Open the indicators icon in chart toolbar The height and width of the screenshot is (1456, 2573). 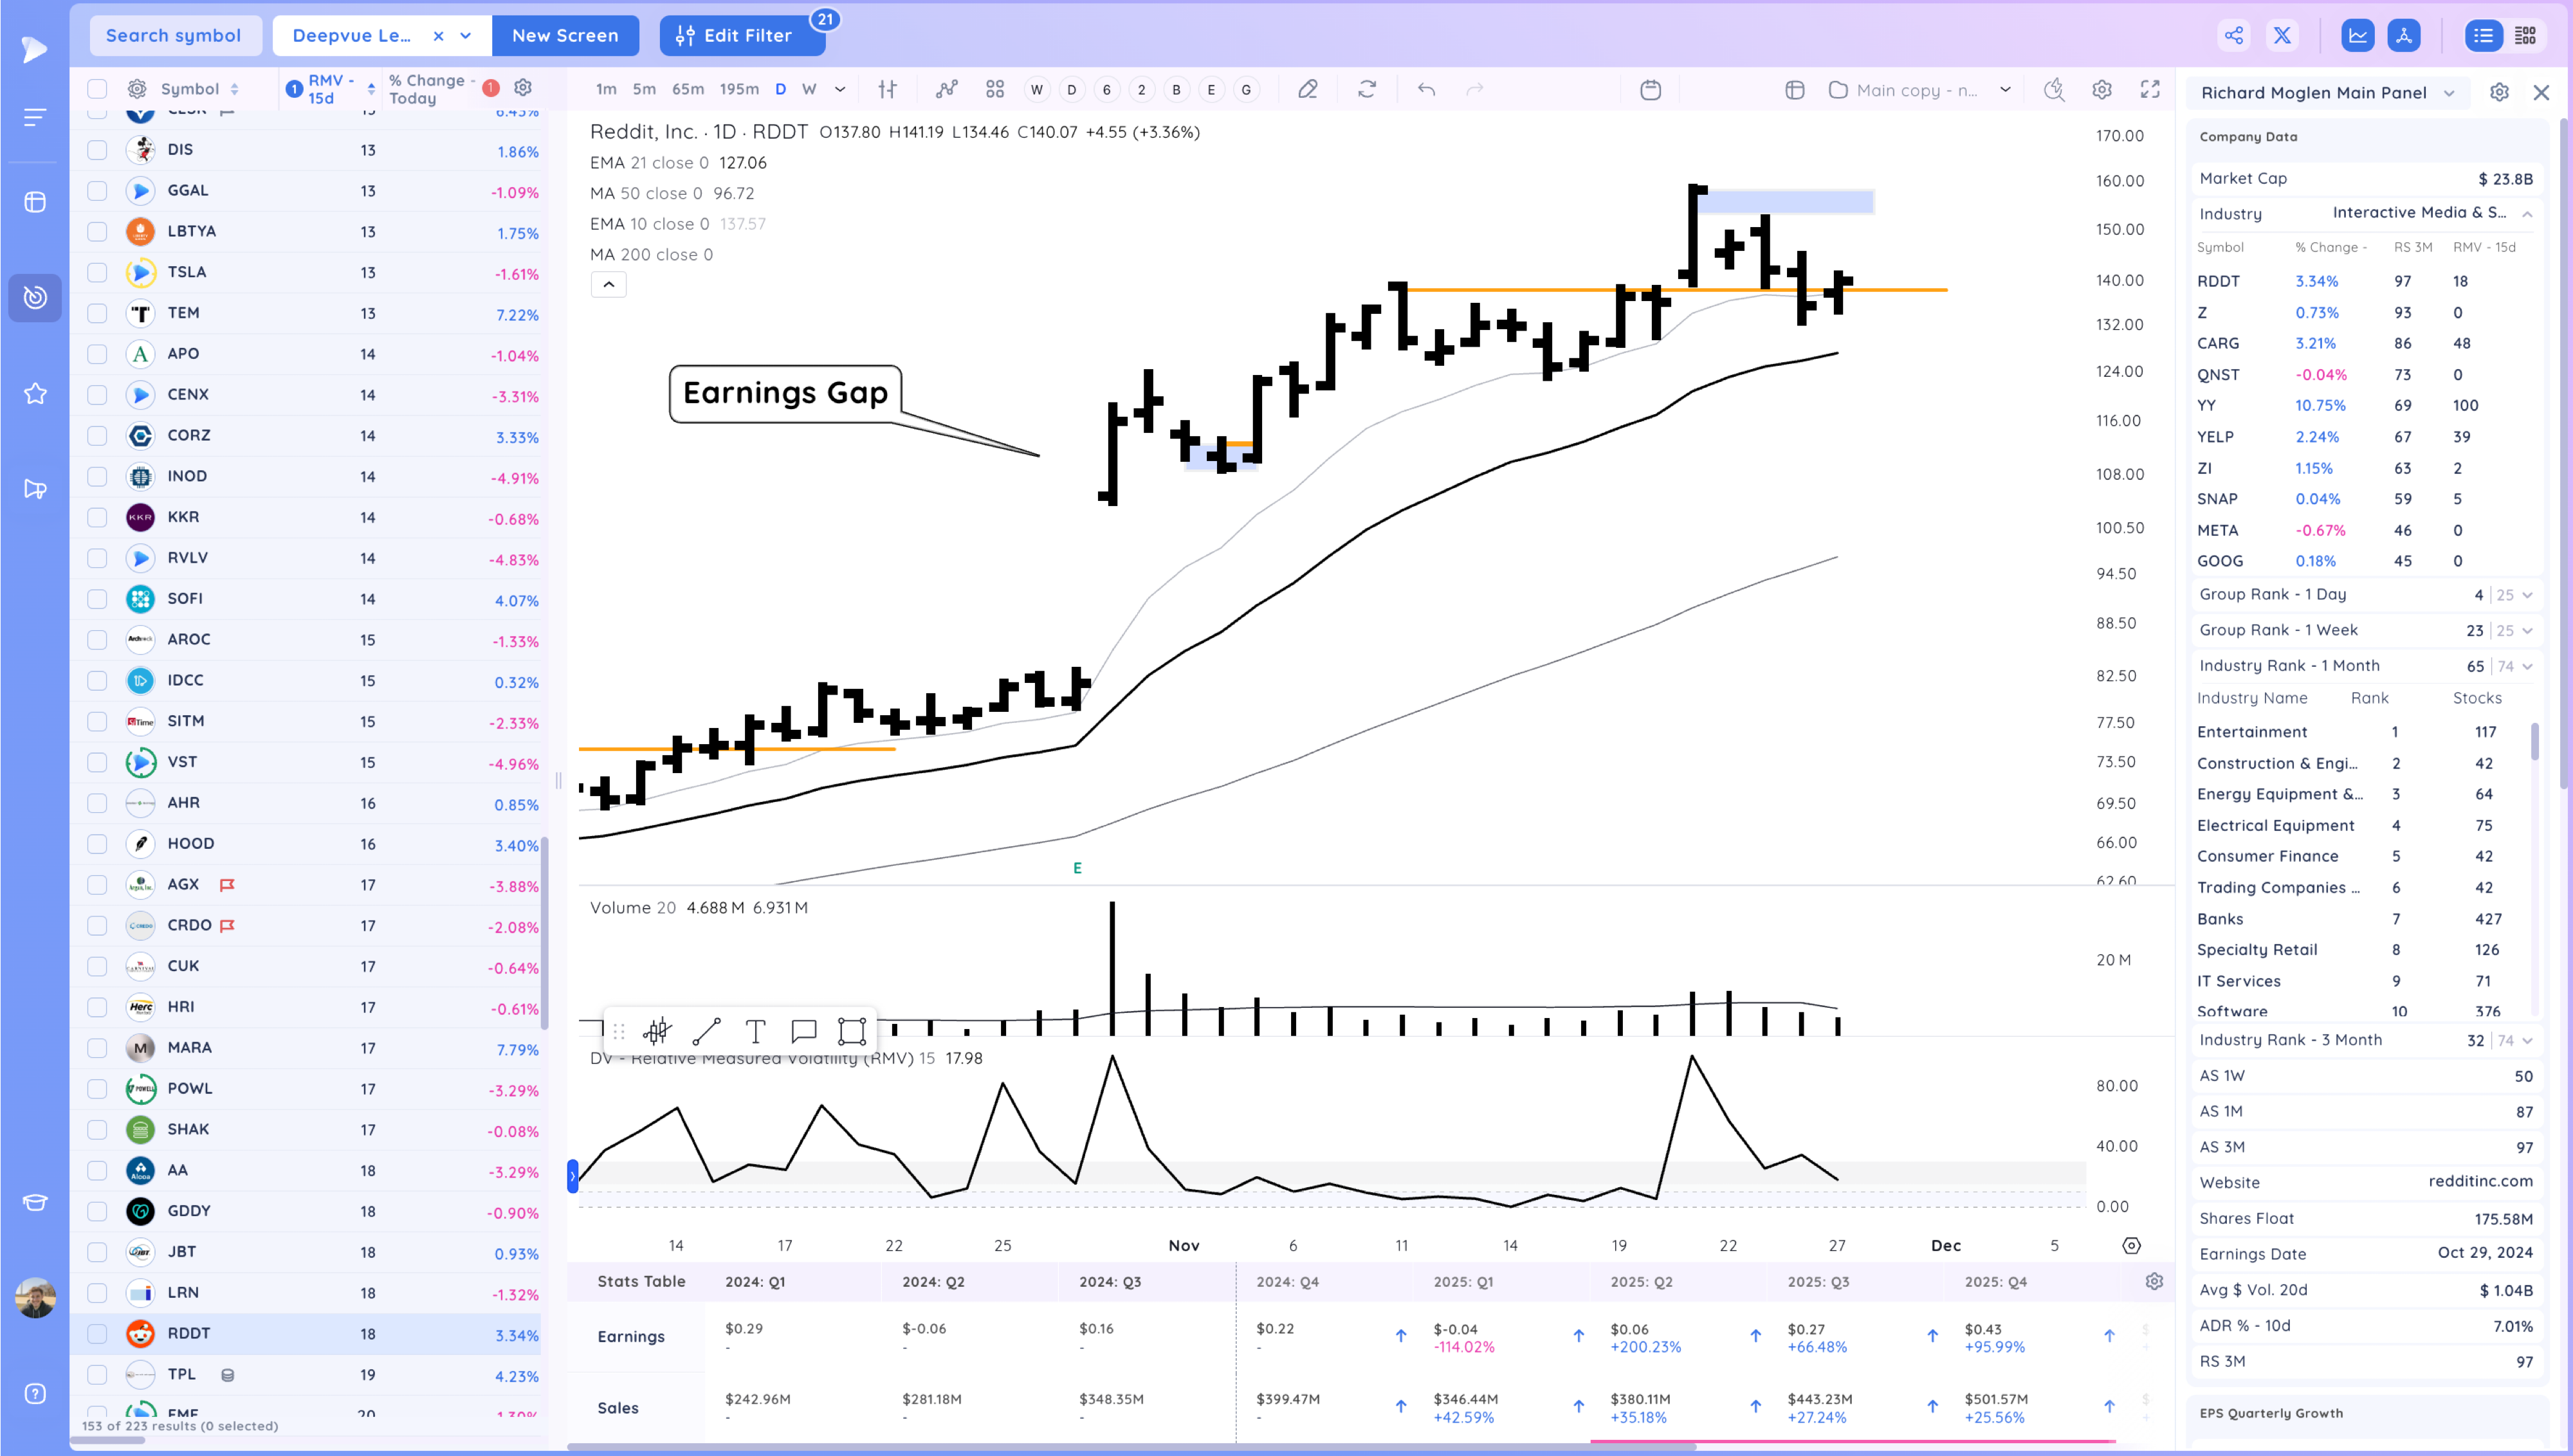(946, 90)
